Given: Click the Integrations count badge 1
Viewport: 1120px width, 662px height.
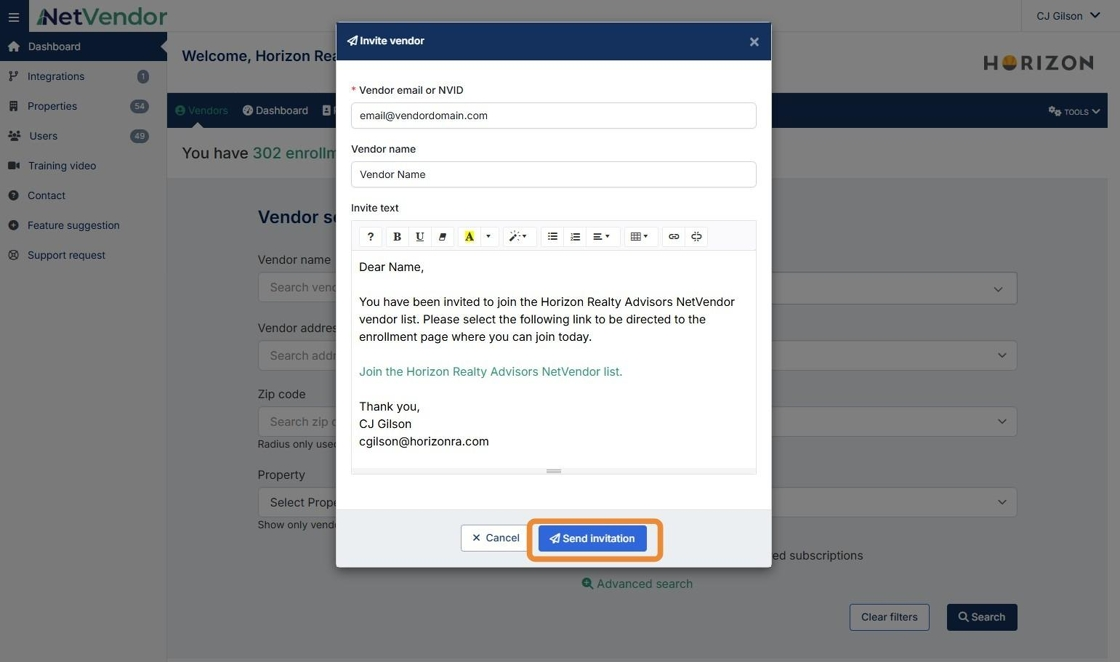Looking at the screenshot, I should (143, 76).
